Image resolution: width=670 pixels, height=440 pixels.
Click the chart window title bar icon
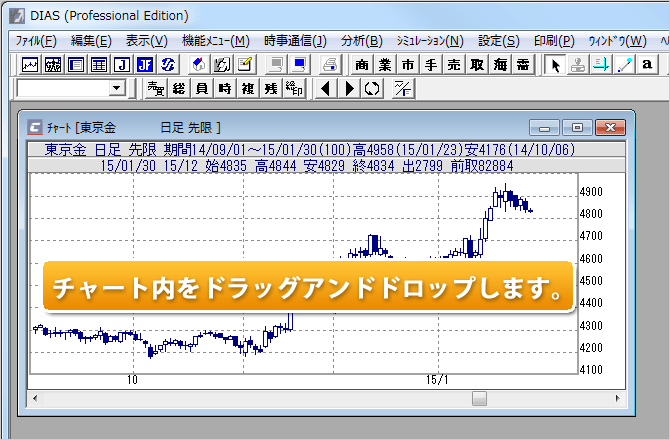click(36, 127)
